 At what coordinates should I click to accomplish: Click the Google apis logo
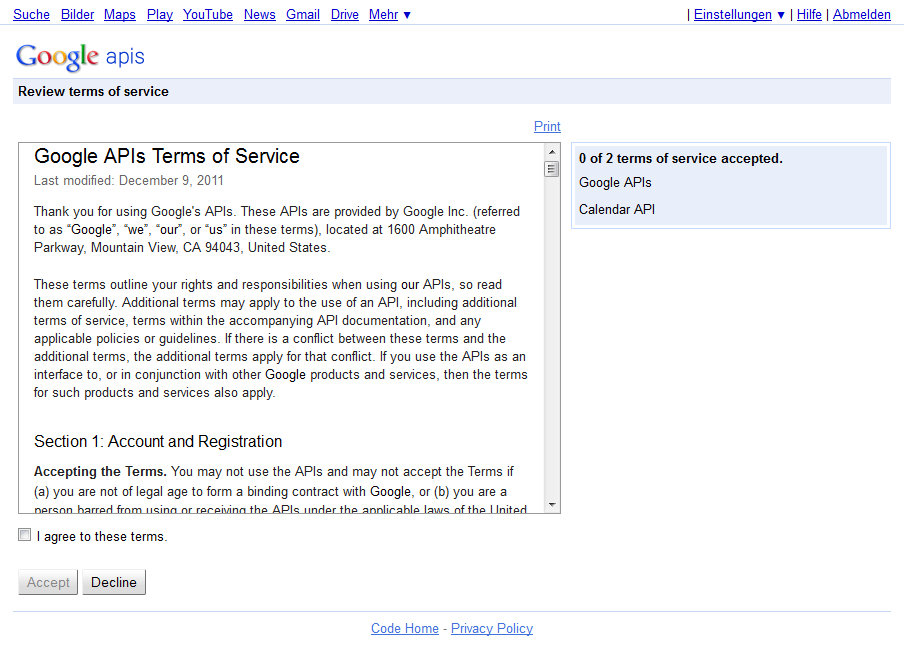(x=79, y=57)
